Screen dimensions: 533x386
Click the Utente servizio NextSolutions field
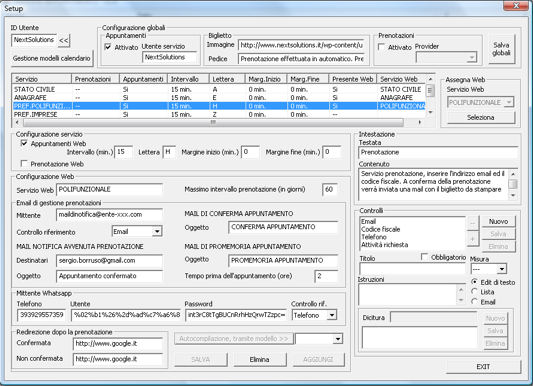(169, 57)
